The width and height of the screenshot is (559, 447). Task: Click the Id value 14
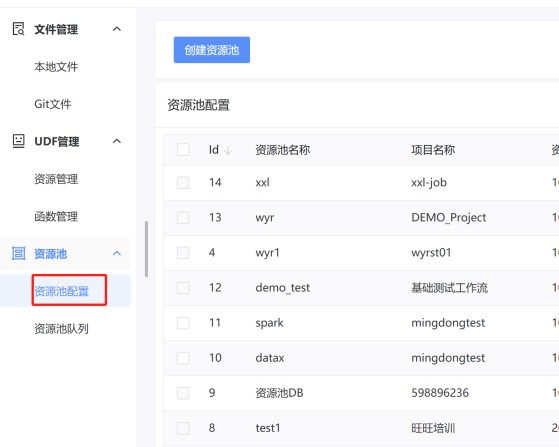pos(215,183)
